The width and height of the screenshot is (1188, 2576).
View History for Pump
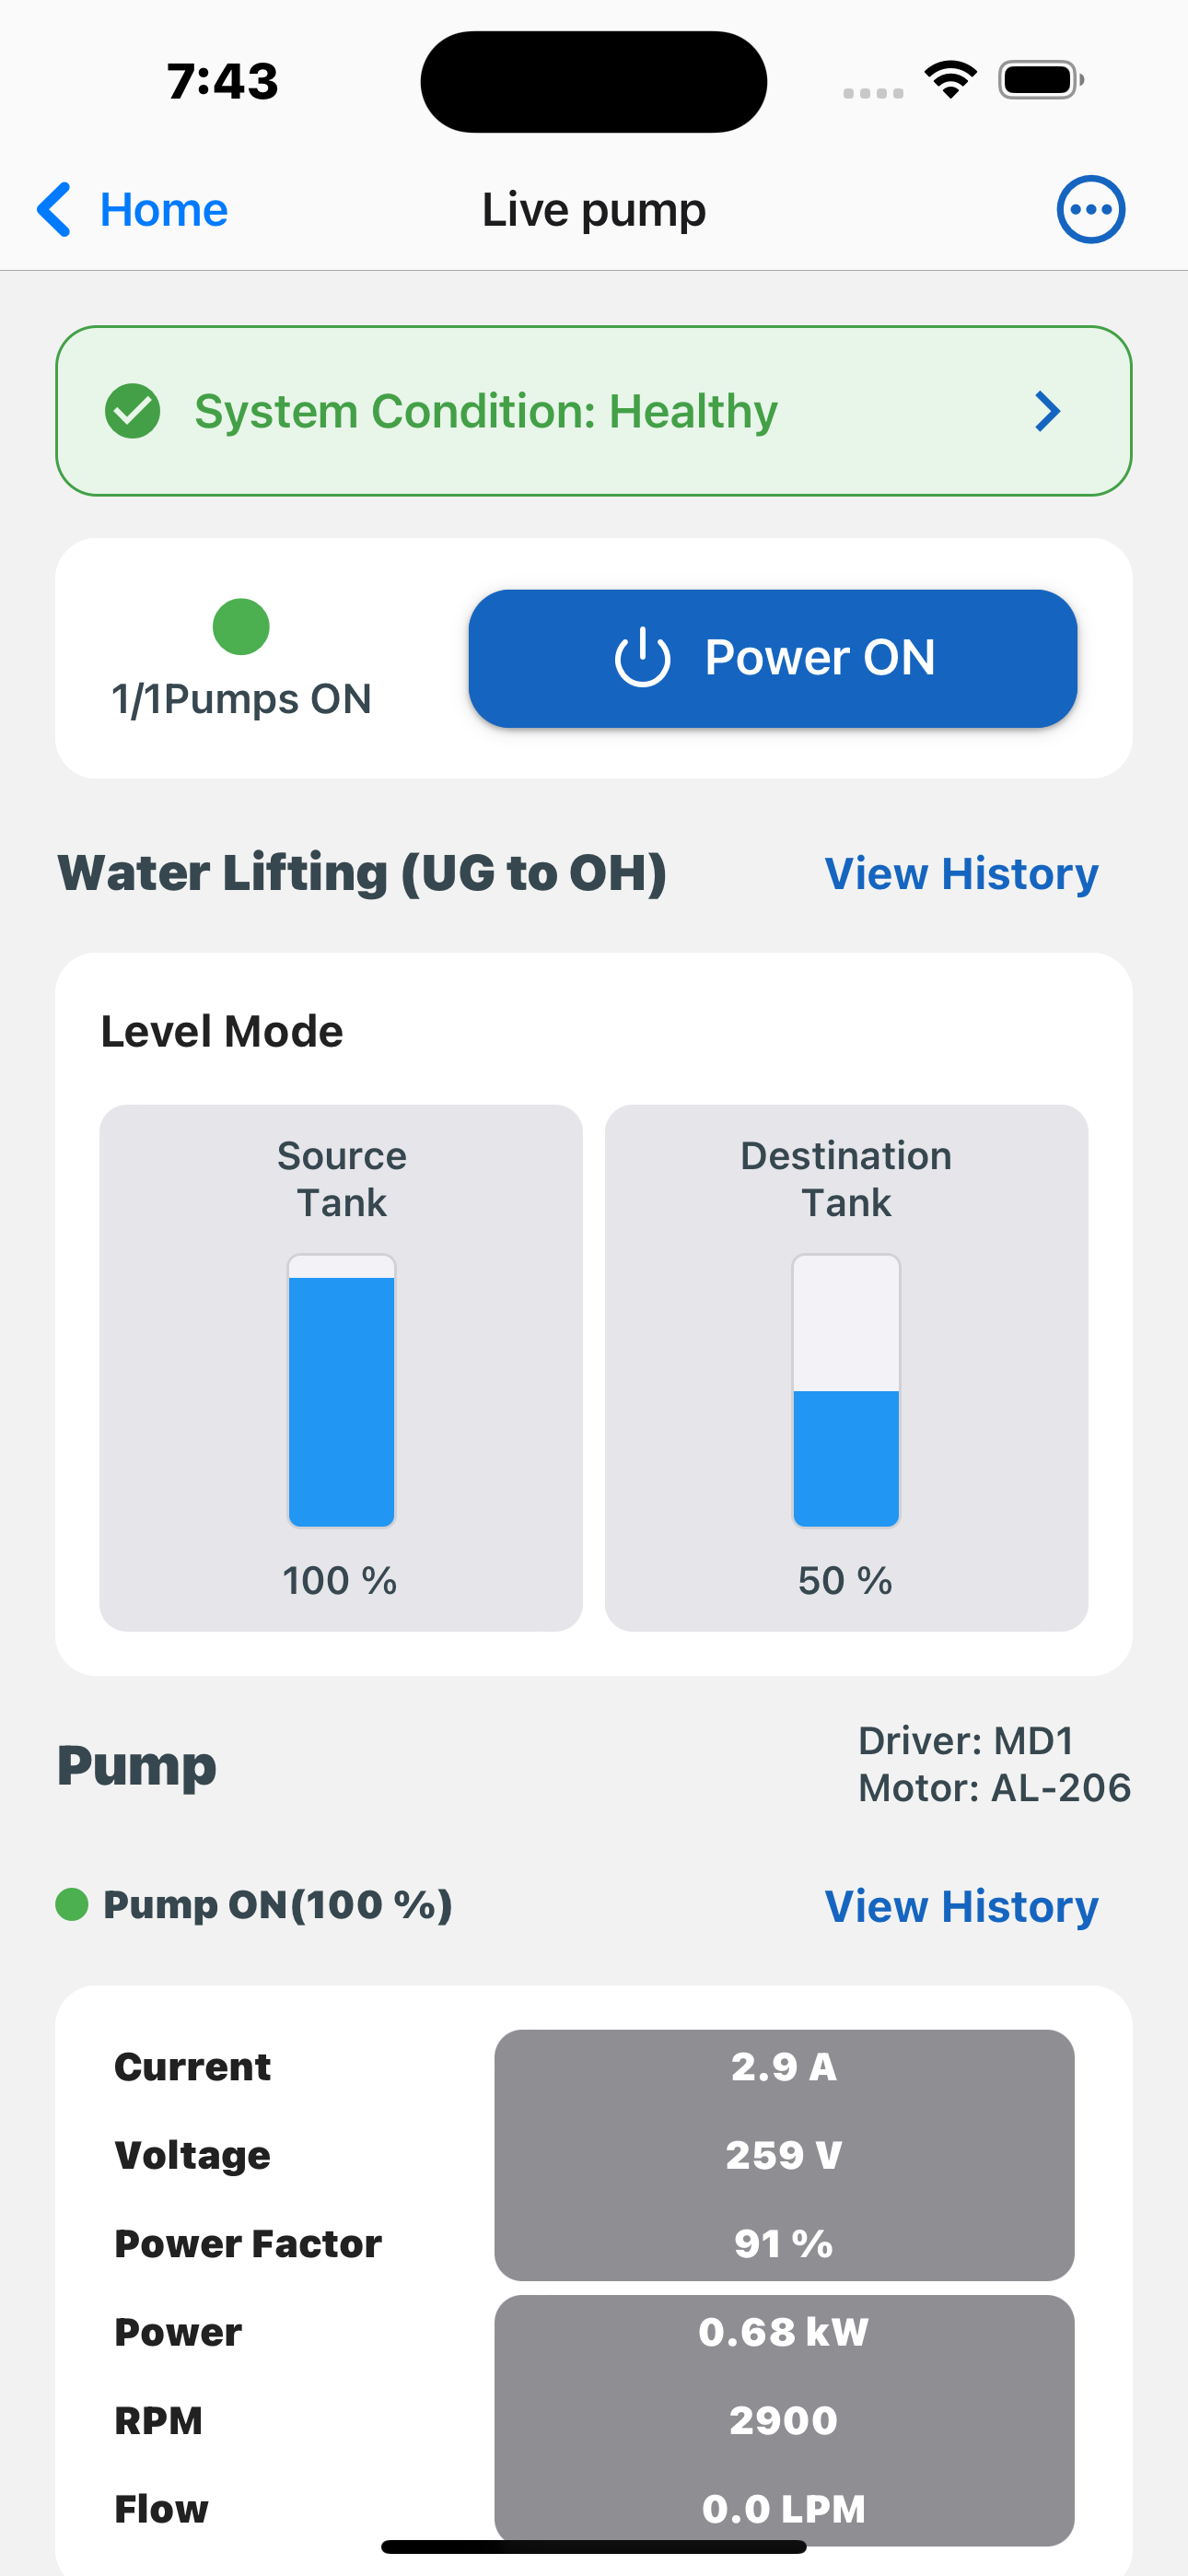[x=961, y=1906]
